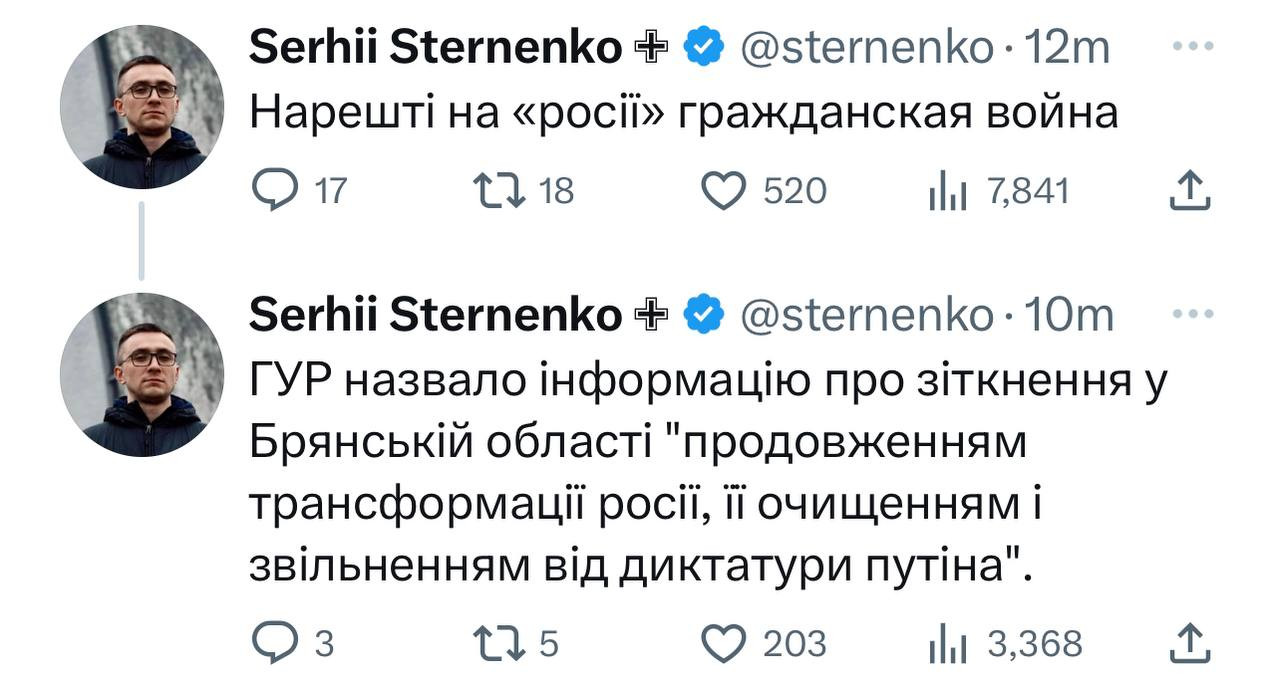Open Serhii Sternenko profile name in first tweet

(435, 47)
